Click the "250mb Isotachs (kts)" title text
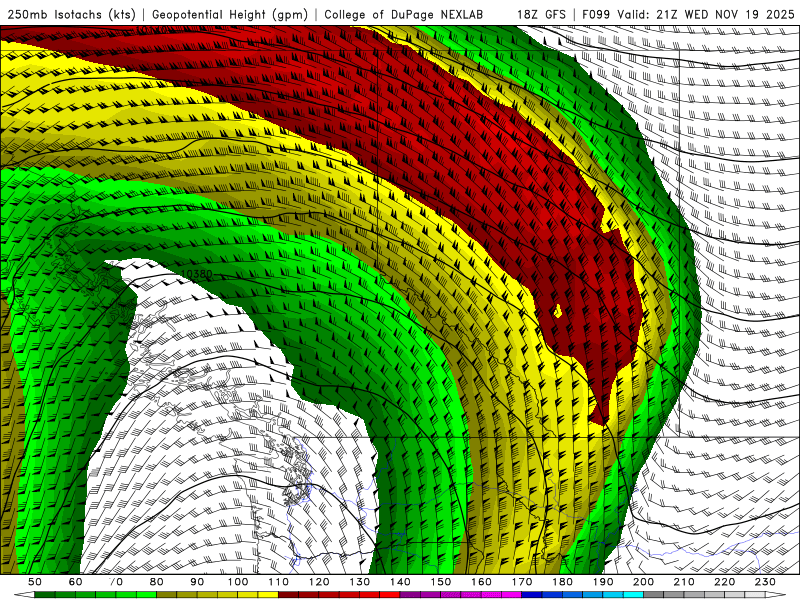800x600 pixels. [71, 14]
